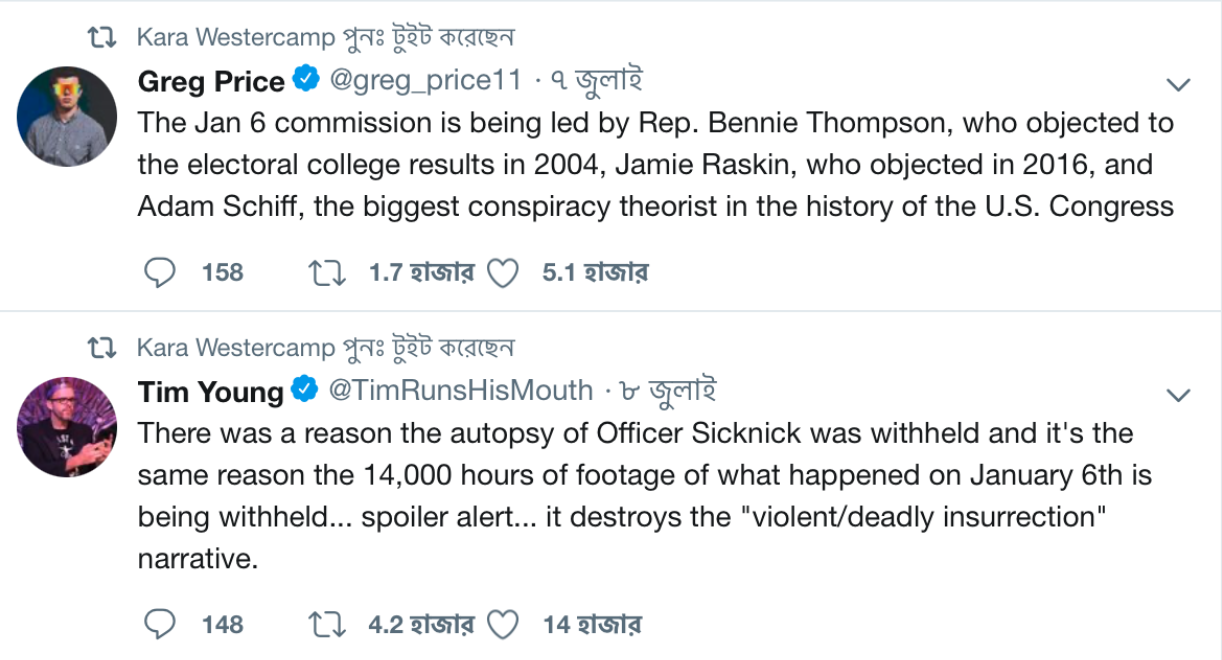Click Greg Price's verified badge
This screenshot has height=660, width=1222.
point(305,80)
